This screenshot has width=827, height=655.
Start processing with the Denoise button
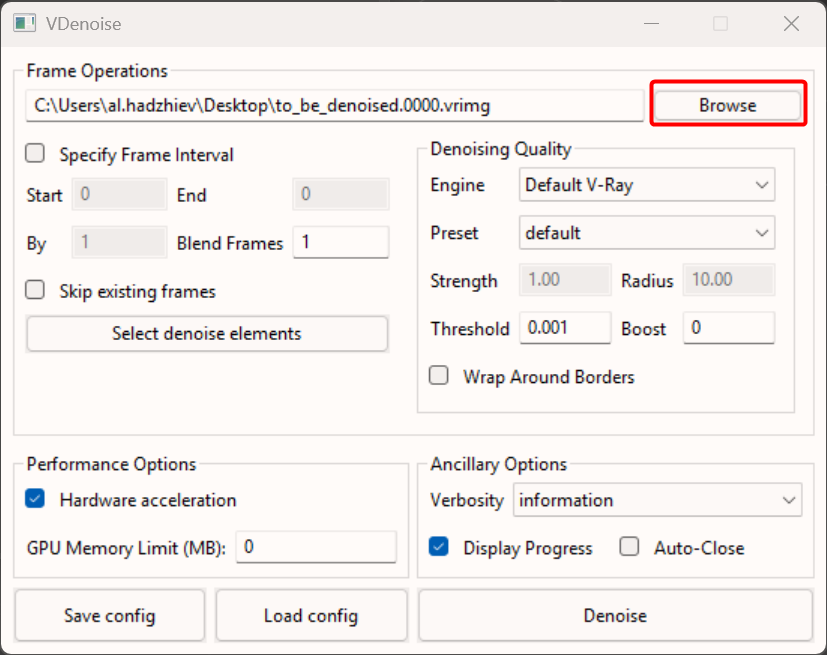(615, 615)
